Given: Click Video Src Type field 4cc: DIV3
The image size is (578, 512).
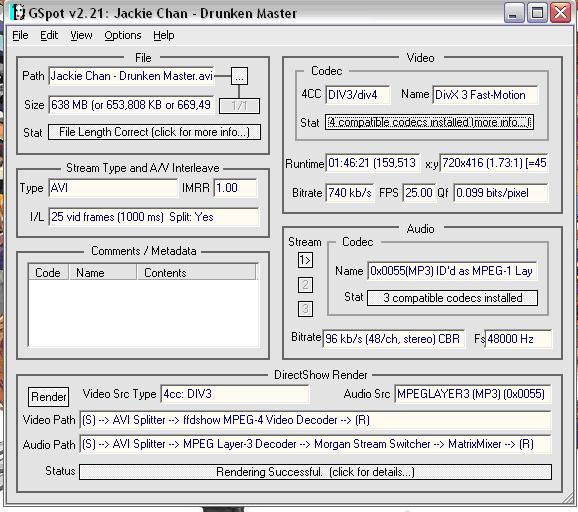Looking at the screenshot, I should tap(235, 394).
